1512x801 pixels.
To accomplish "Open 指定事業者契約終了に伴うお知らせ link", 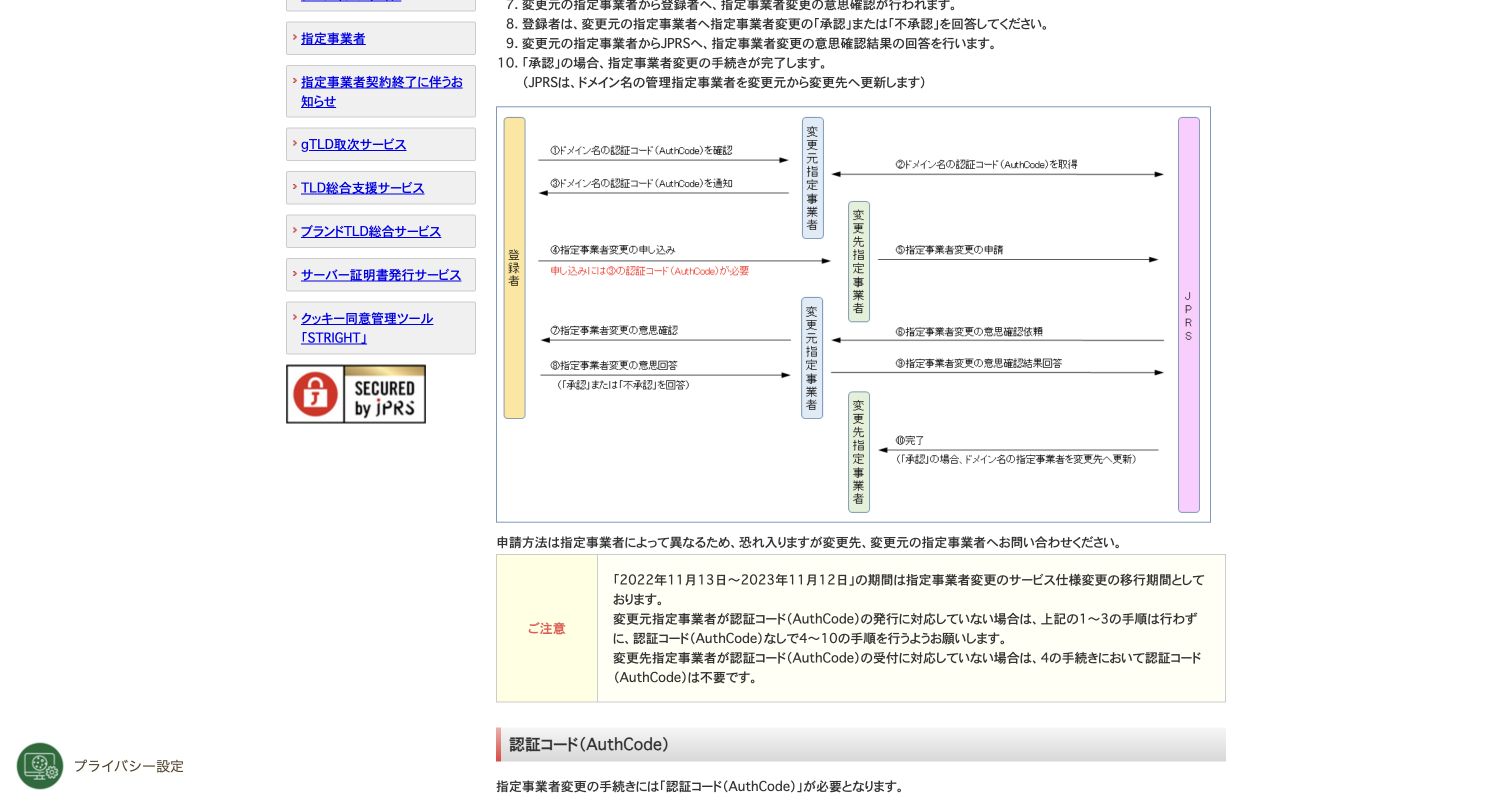I will [x=382, y=91].
